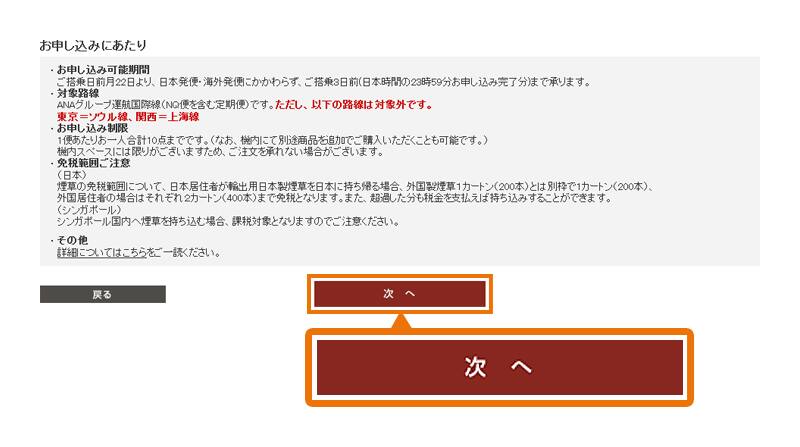Click the 免税範囲ご注意 bullet heading
Screen dimensions: 800x447
click(93, 163)
